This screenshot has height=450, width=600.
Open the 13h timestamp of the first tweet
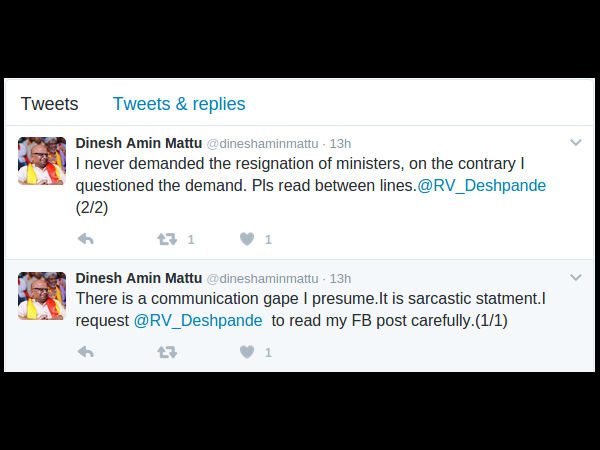(340, 143)
